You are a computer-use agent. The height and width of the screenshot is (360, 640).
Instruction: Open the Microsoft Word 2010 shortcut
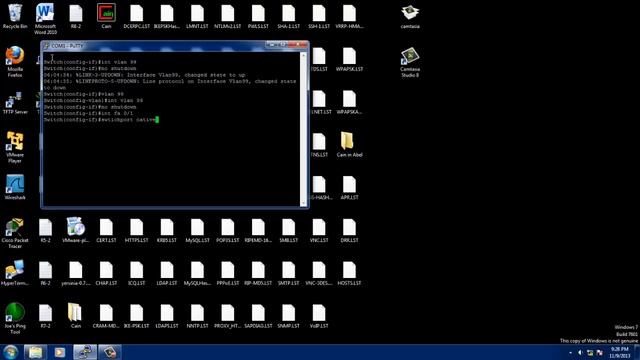click(x=45, y=19)
